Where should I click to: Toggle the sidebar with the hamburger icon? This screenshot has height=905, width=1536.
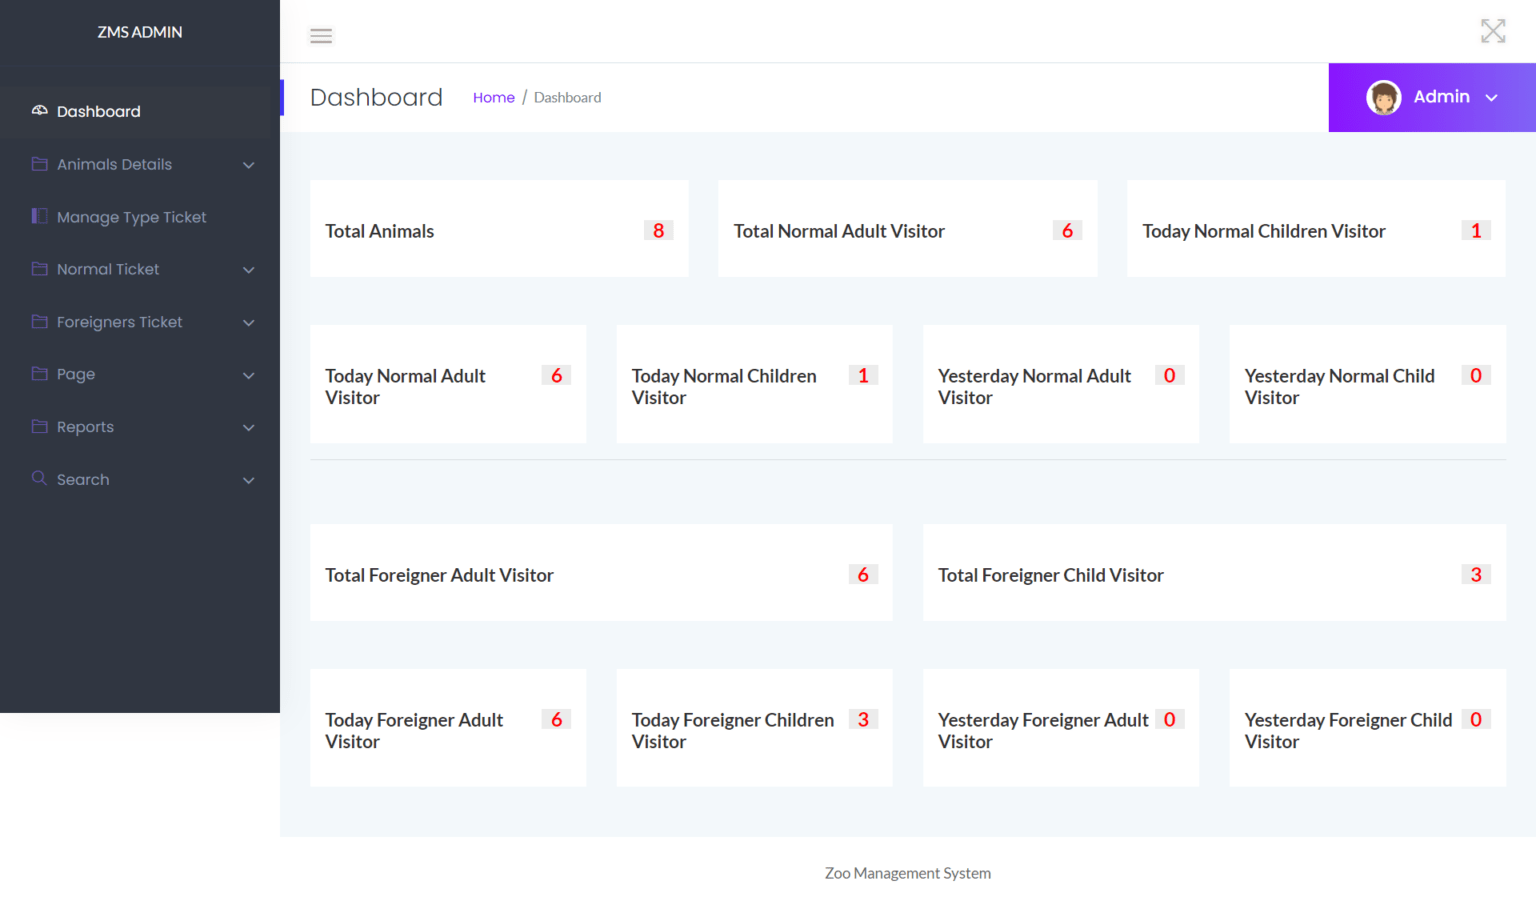(x=321, y=35)
